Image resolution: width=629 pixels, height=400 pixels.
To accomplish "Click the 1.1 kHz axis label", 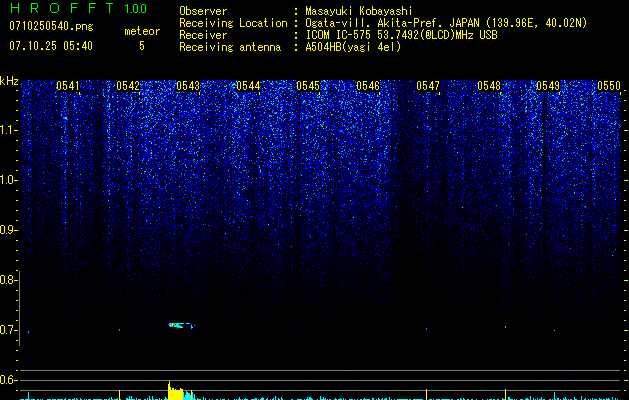I will point(9,130).
